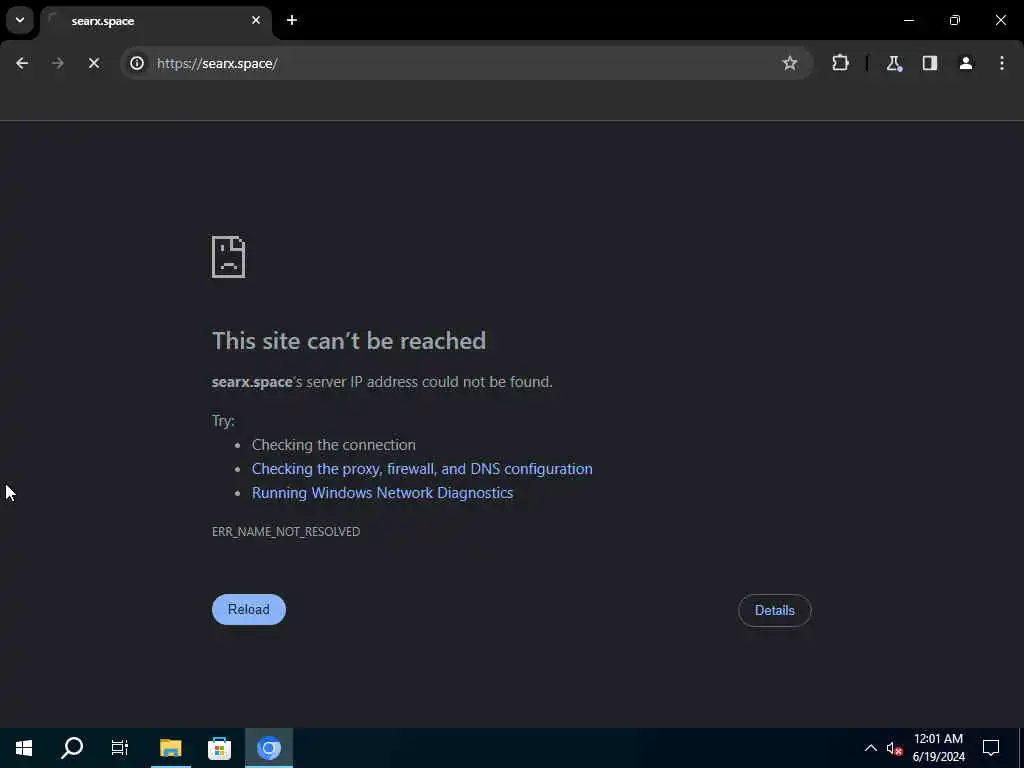
Task: Open a new tab
Action: 292,20
